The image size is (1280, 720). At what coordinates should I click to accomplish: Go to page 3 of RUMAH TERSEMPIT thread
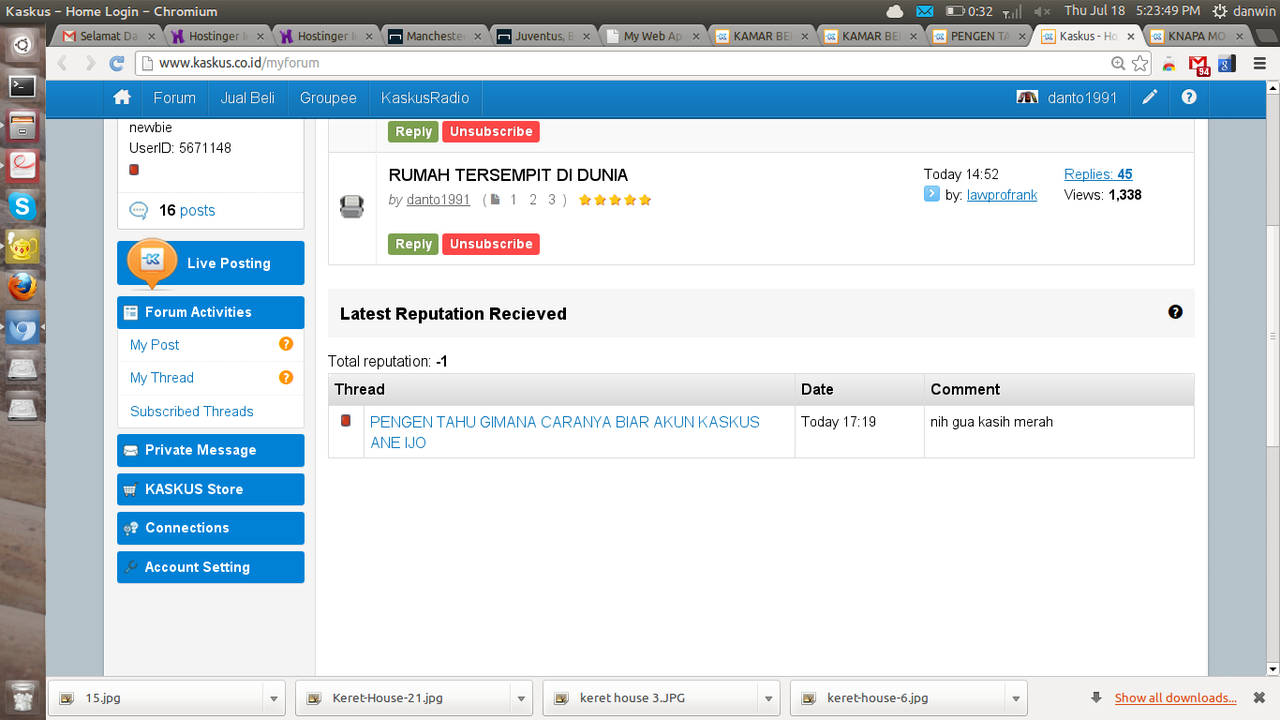click(551, 200)
